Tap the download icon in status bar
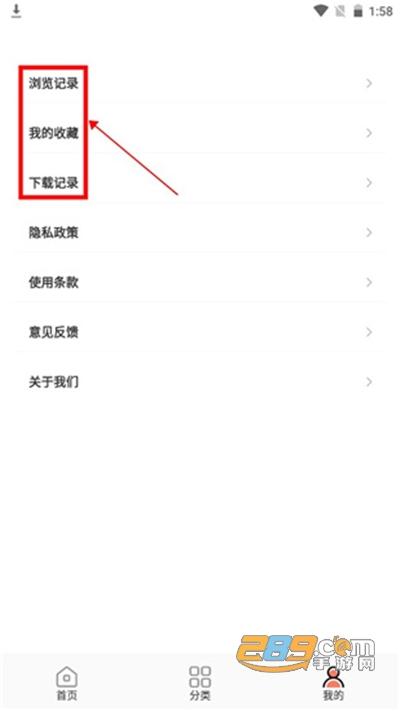 click(16, 11)
